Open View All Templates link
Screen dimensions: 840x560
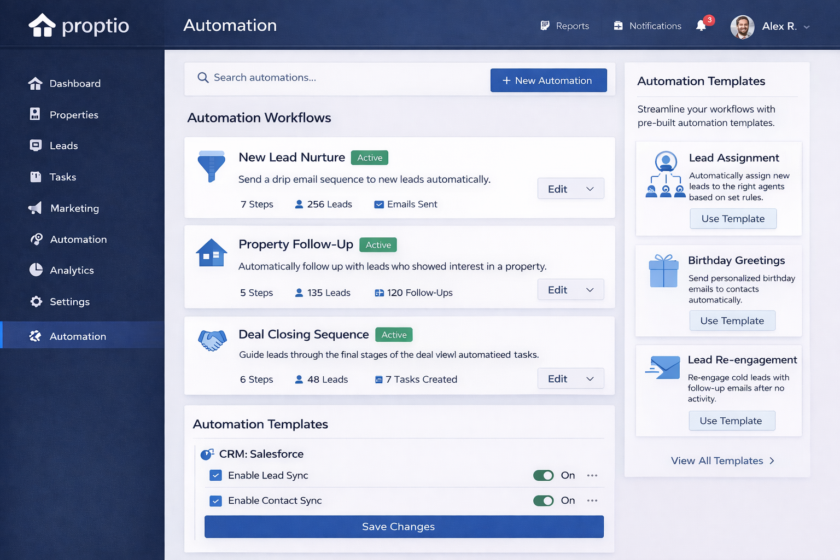coord(722,461)
